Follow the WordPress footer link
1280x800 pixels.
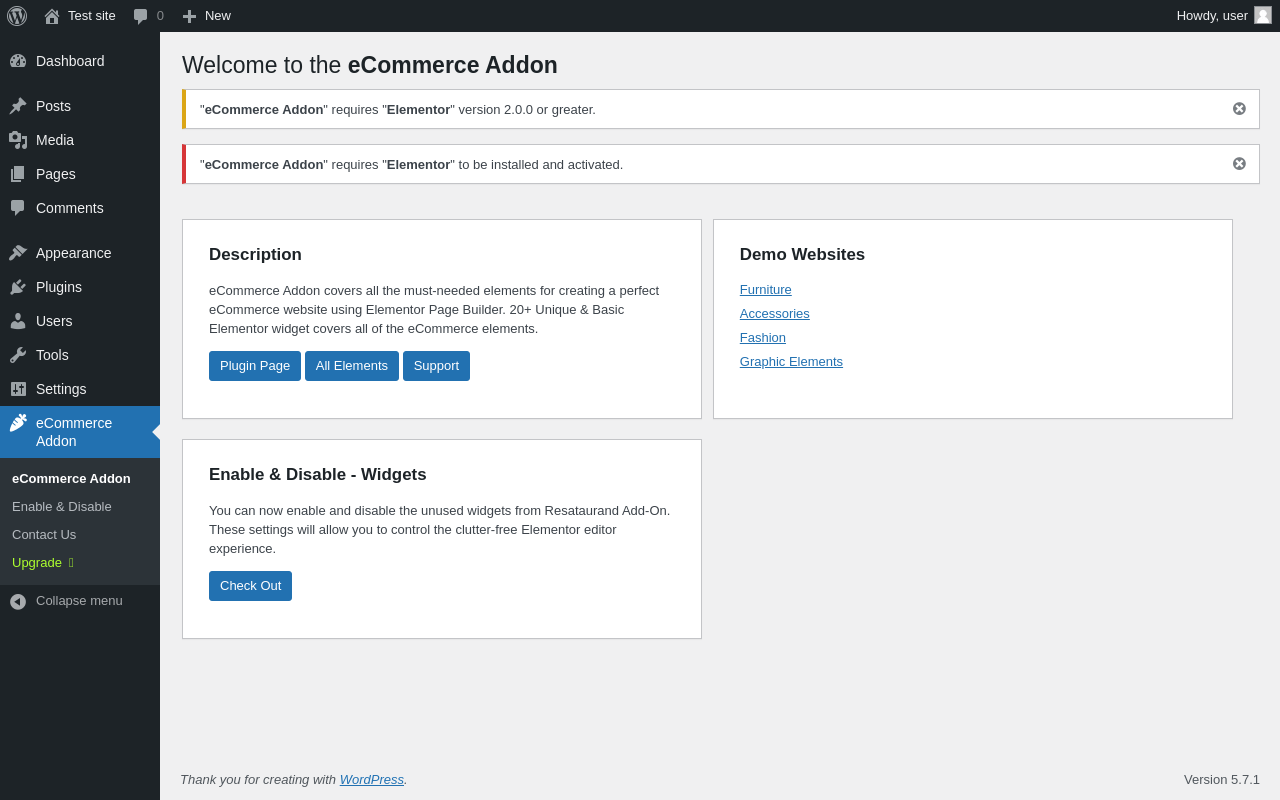(x=372, y=780)
